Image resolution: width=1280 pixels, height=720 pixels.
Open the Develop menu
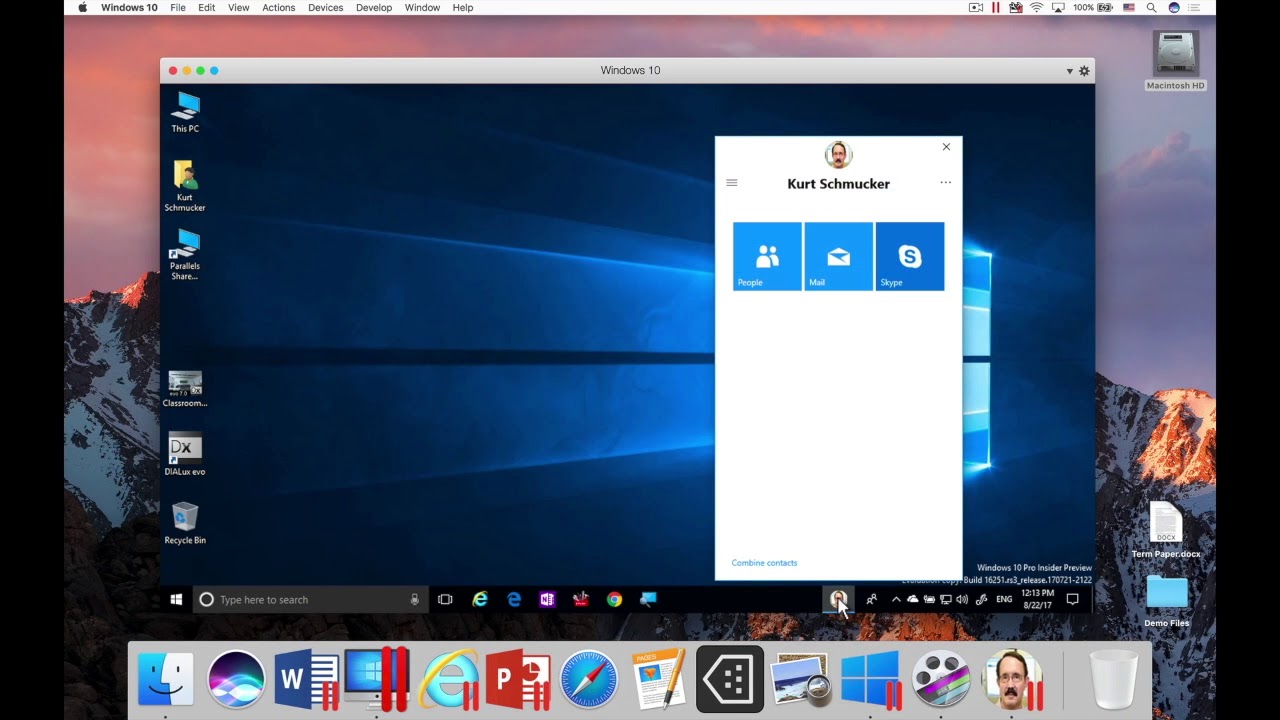tap(374, 7)
